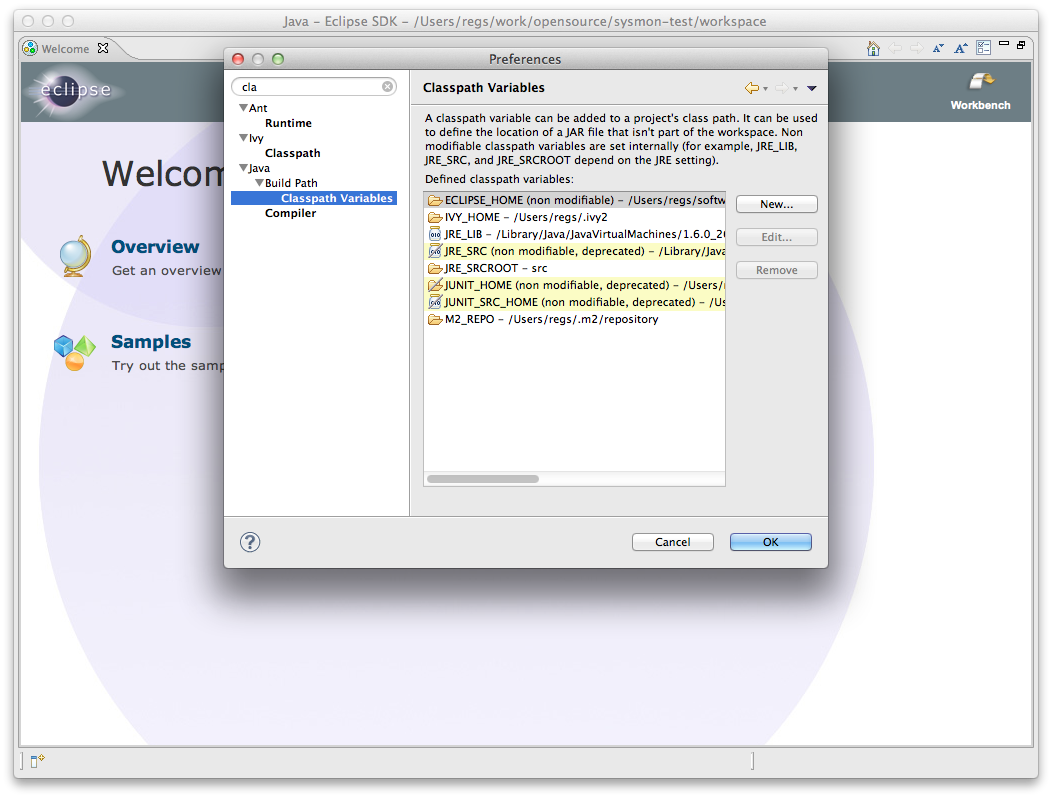Select Compiler under Java

pos(291,213)
